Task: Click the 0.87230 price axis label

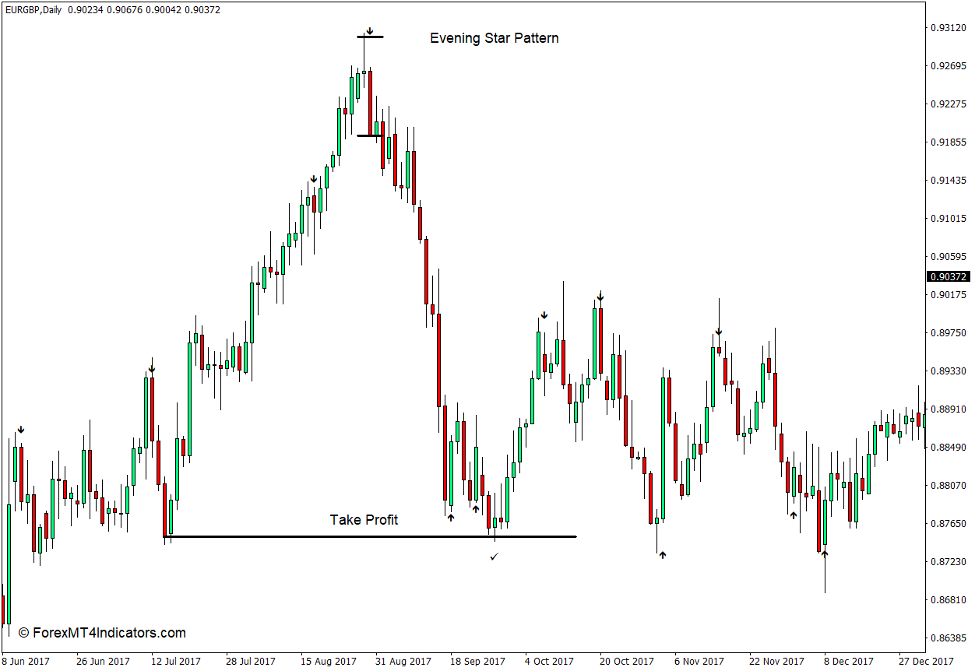Action: tap(948, 561)
